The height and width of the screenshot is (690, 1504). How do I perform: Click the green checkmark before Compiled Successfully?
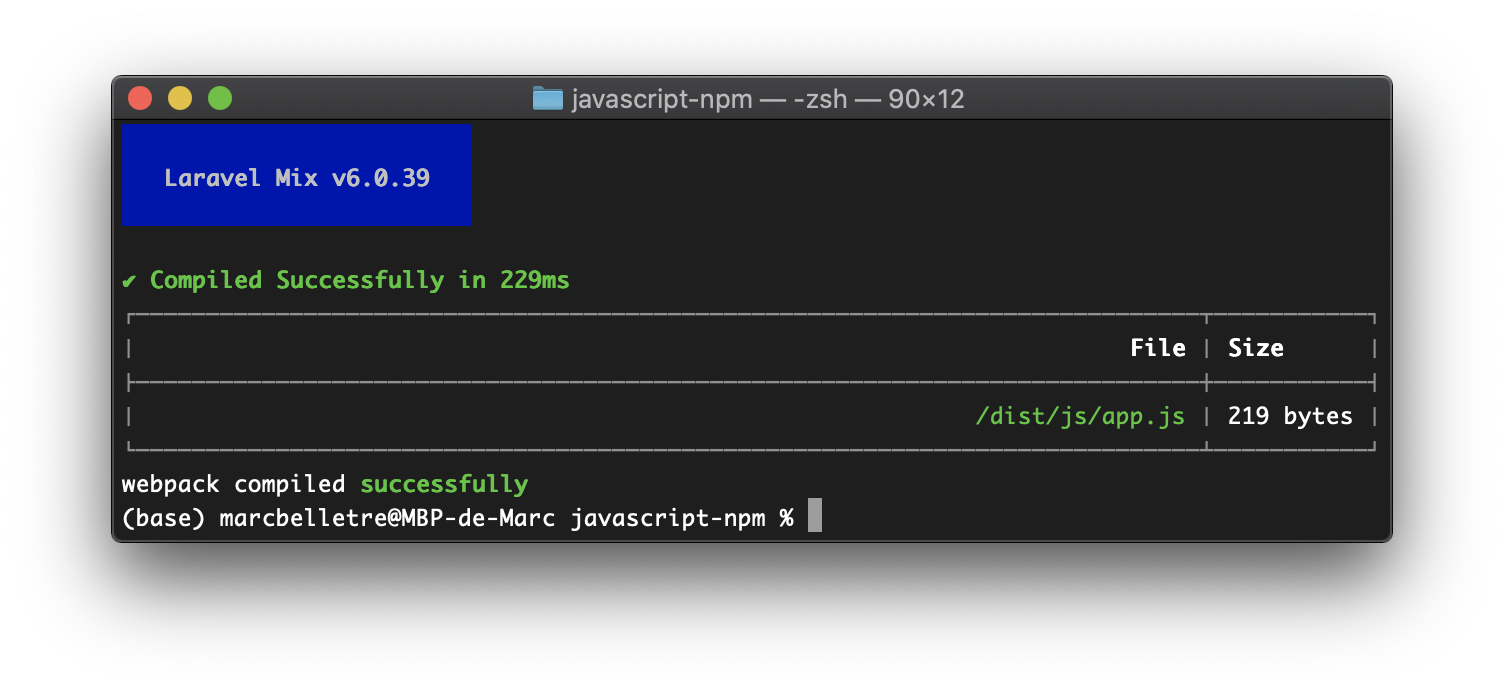pos(129,281)
